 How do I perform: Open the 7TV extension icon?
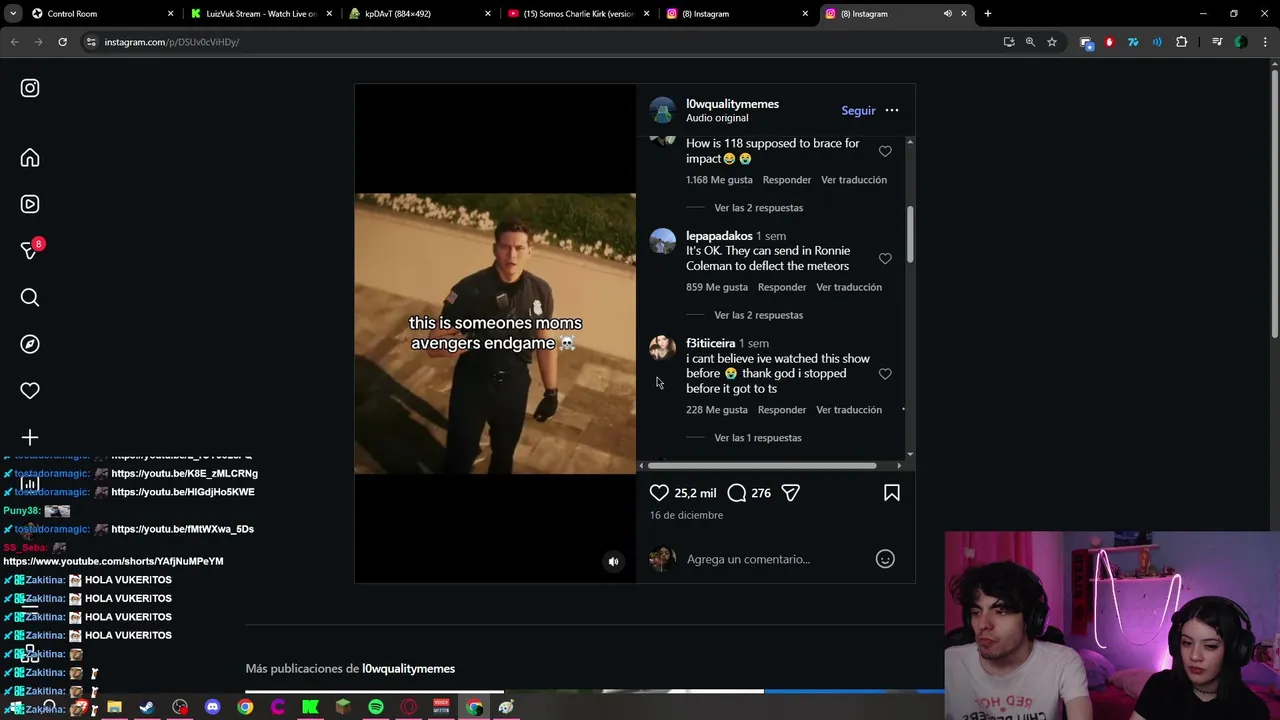(x=1133, y=42)
